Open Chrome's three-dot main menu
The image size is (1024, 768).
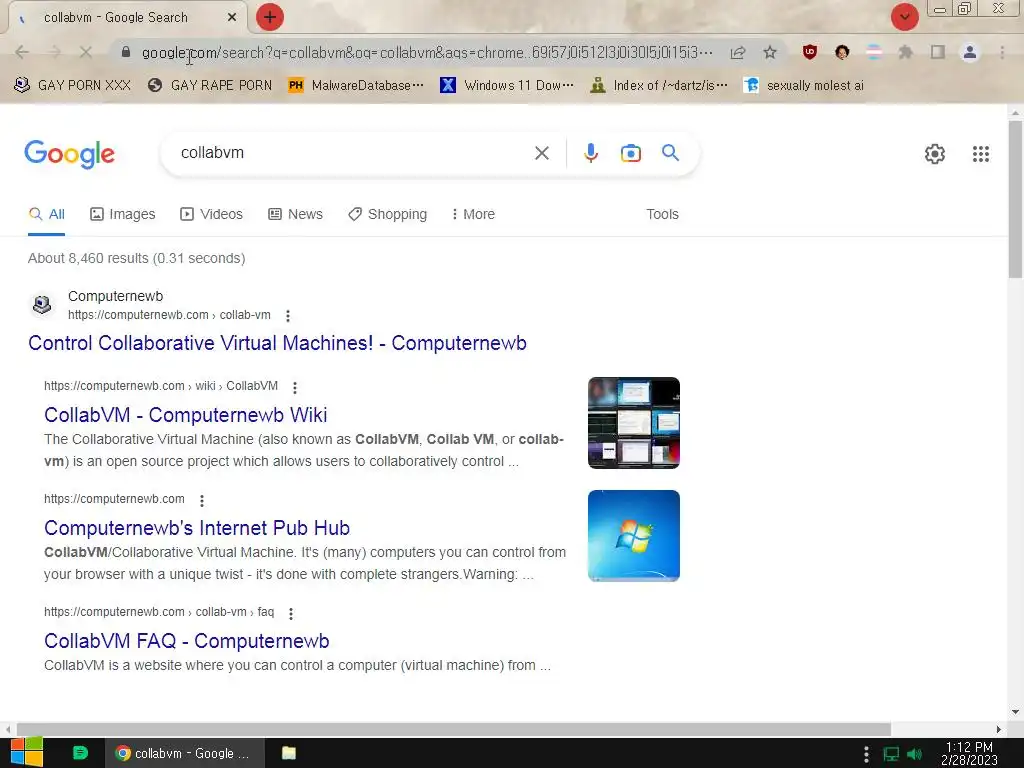[1002, 52]
